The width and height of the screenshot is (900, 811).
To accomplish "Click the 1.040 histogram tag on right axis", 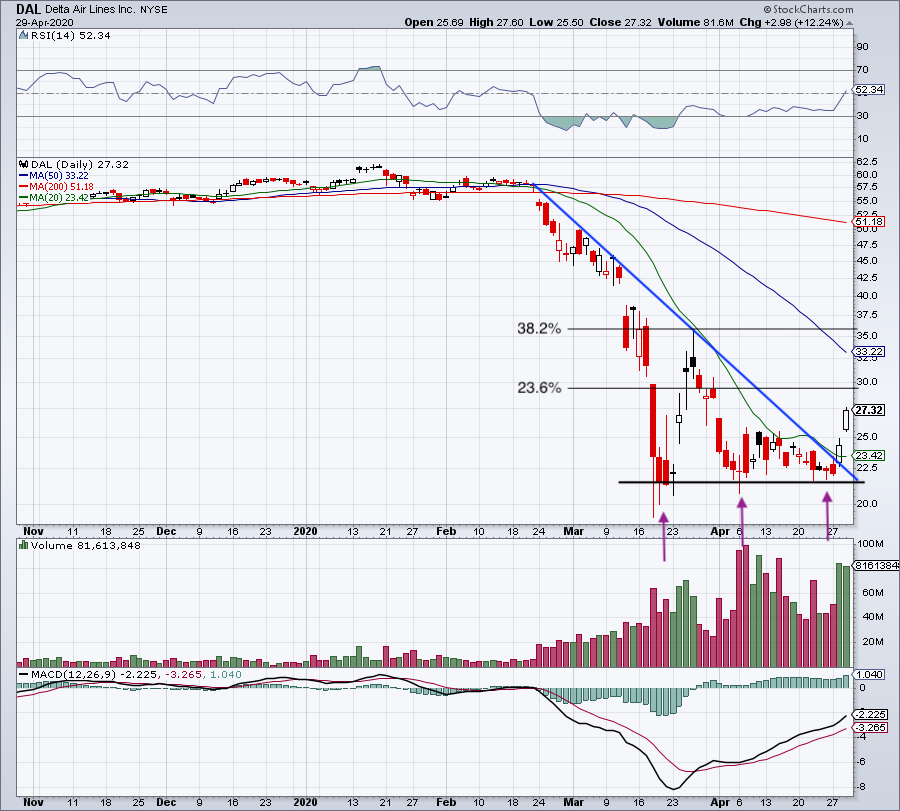I will click(x=868, y=675).
